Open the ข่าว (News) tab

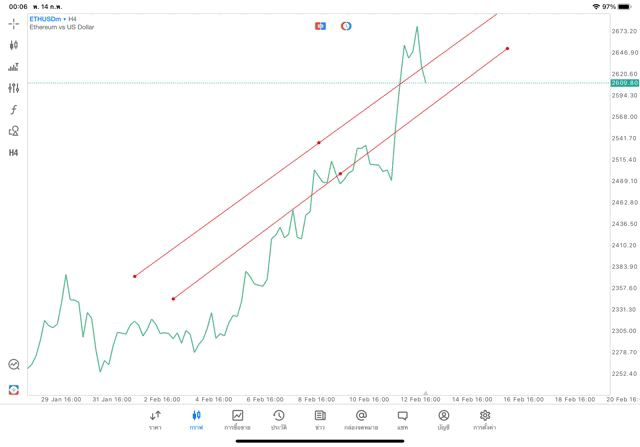(320, 419)
